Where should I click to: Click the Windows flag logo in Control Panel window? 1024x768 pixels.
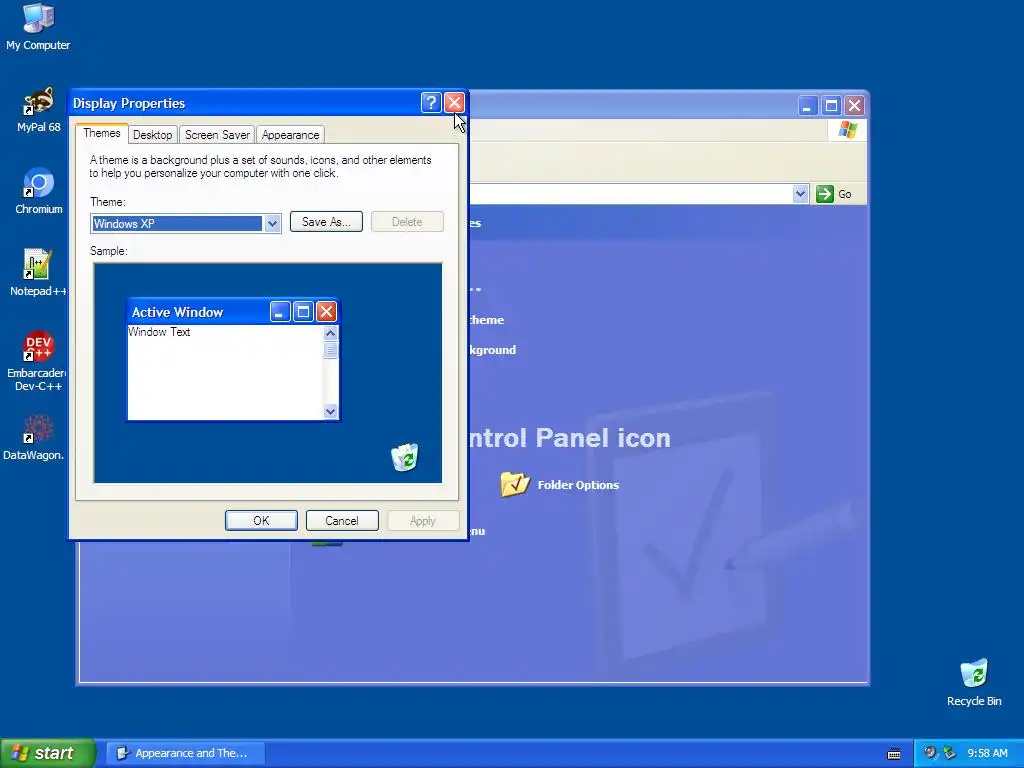pyautogui.click(x=848, y=129)
